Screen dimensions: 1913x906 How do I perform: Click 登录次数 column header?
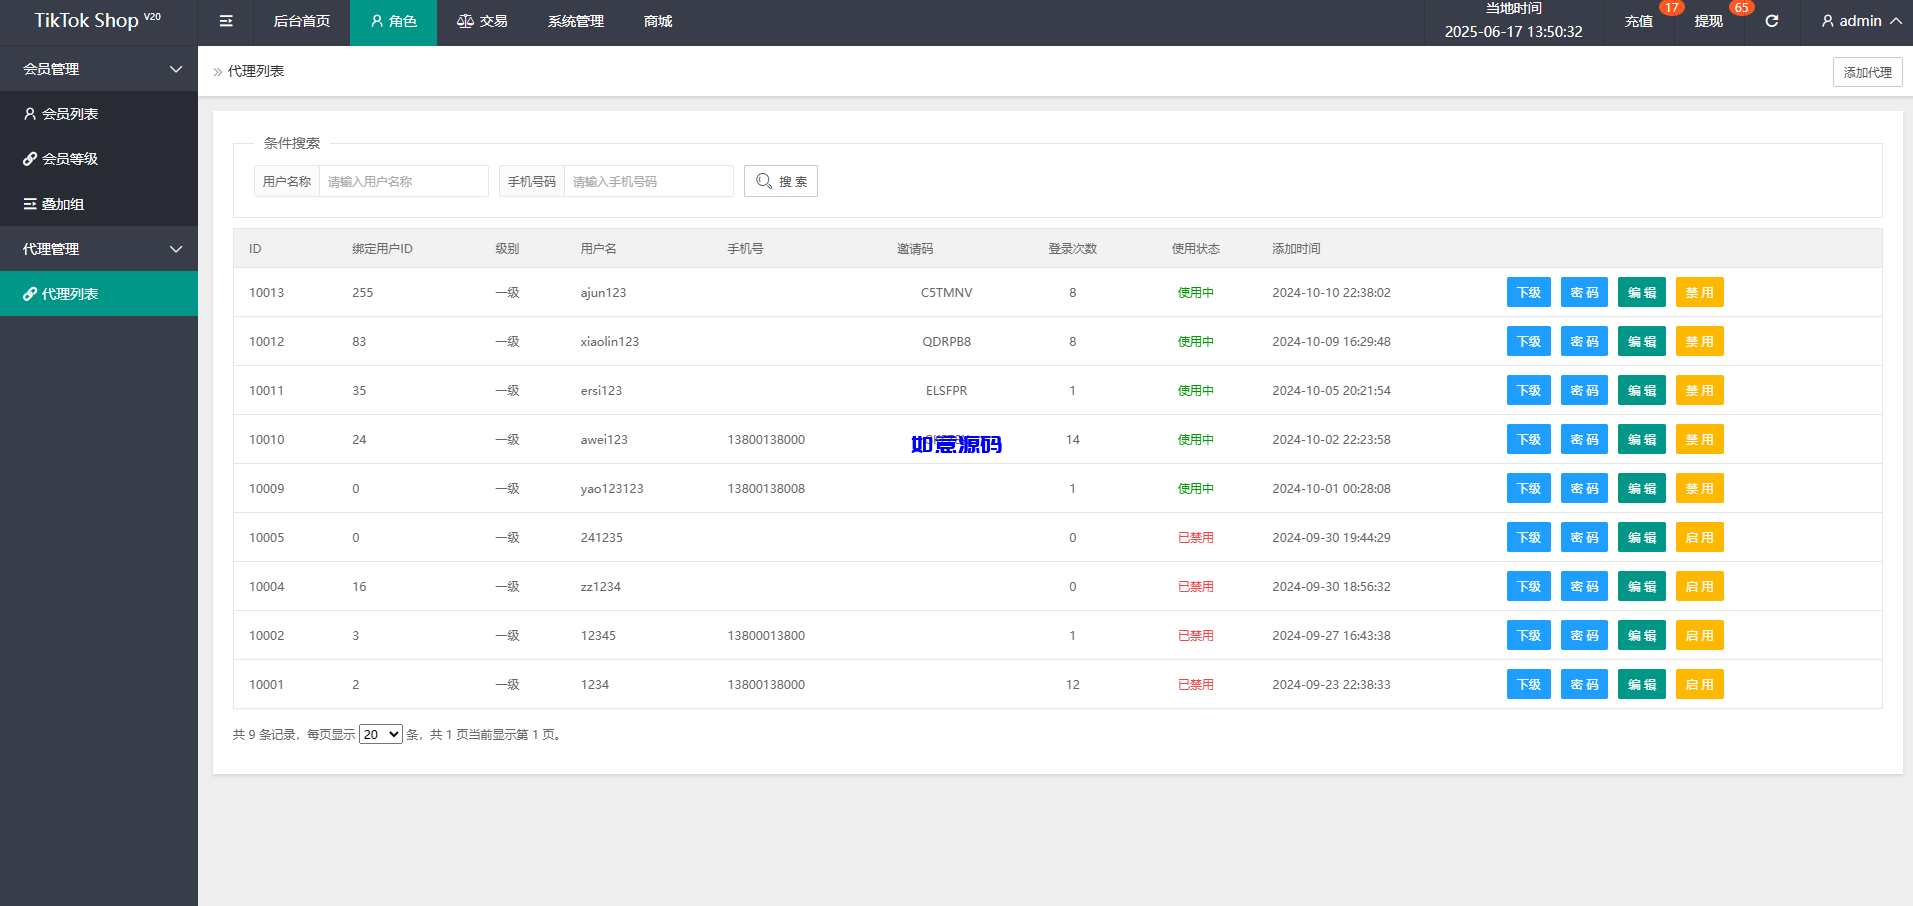click(1072, 248)
